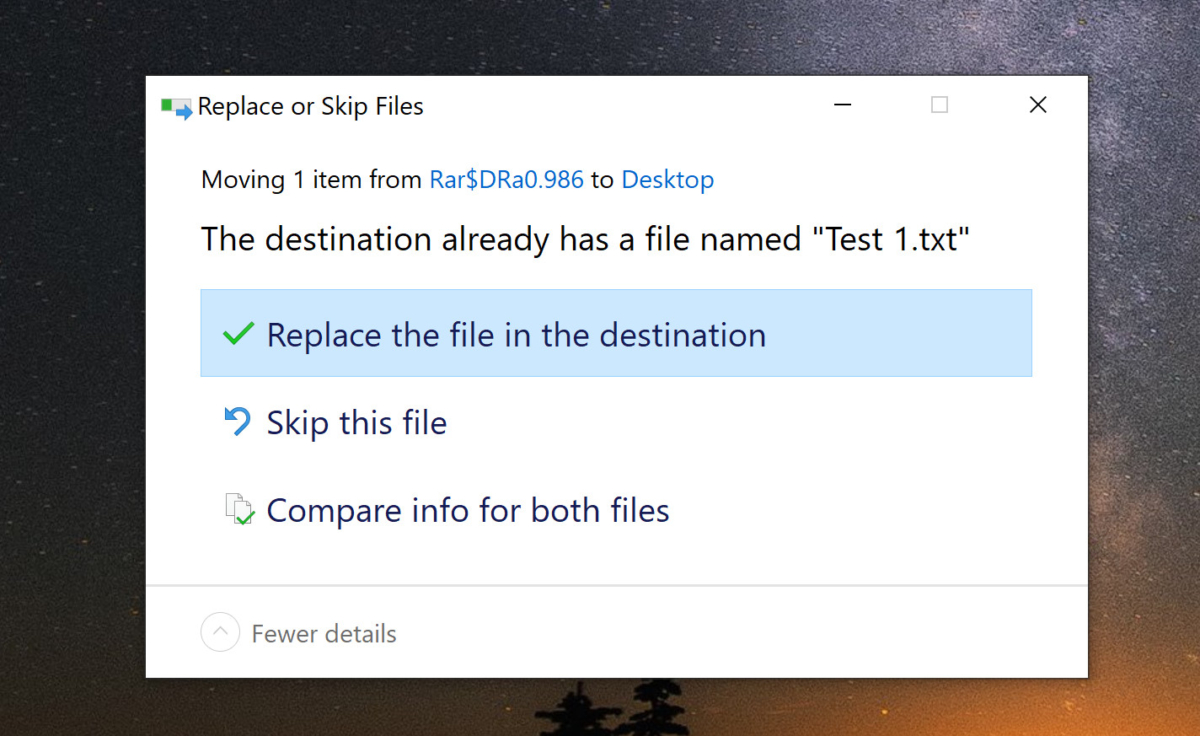Open the Desktop destination link
1200x736 pixels.
[x=667, y=180]
